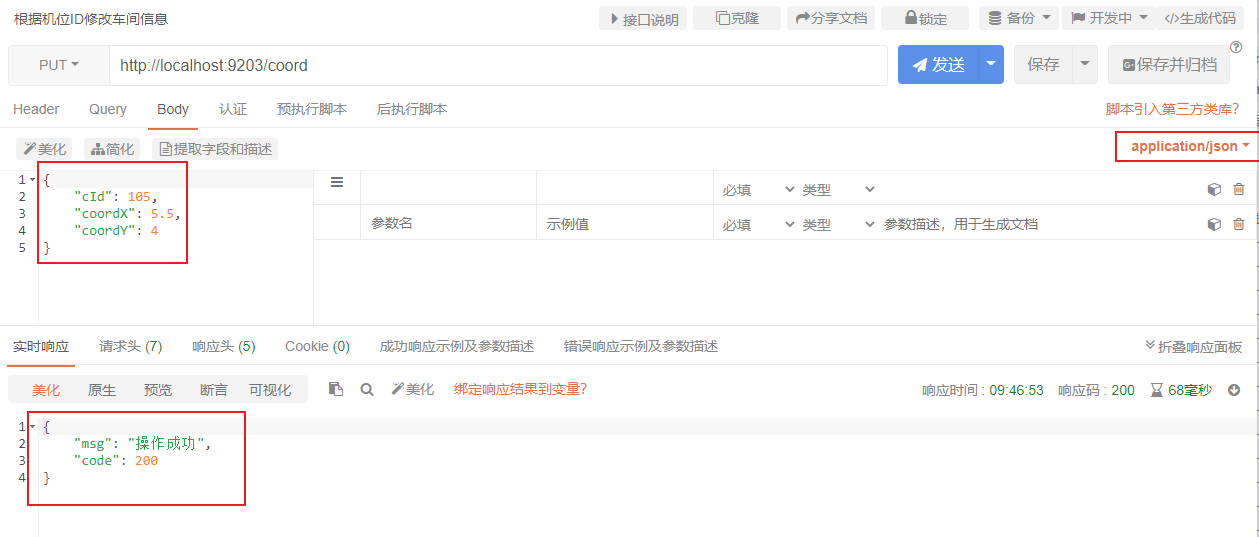Switch to the Header tab
This screenshot has width=1259, height=537.
pos(36,109)
